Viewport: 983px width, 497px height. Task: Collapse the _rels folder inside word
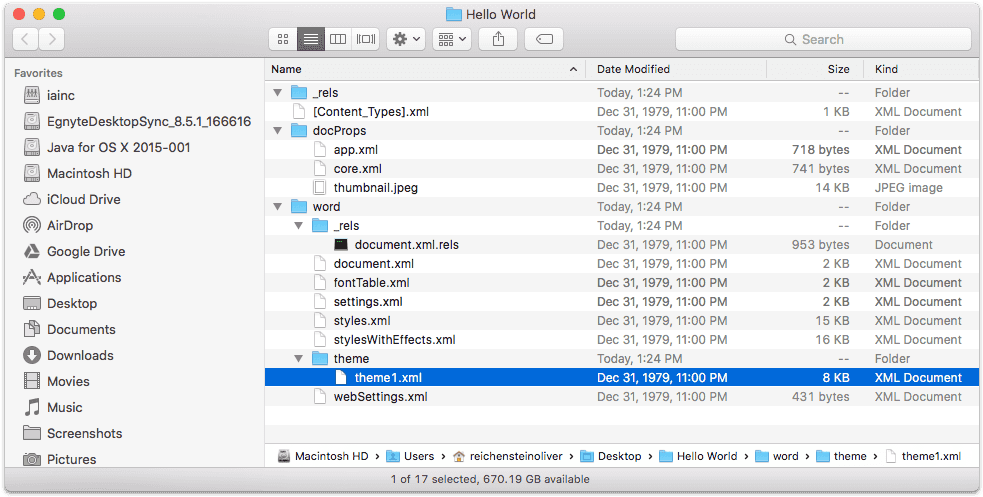(x=299, y=226)
